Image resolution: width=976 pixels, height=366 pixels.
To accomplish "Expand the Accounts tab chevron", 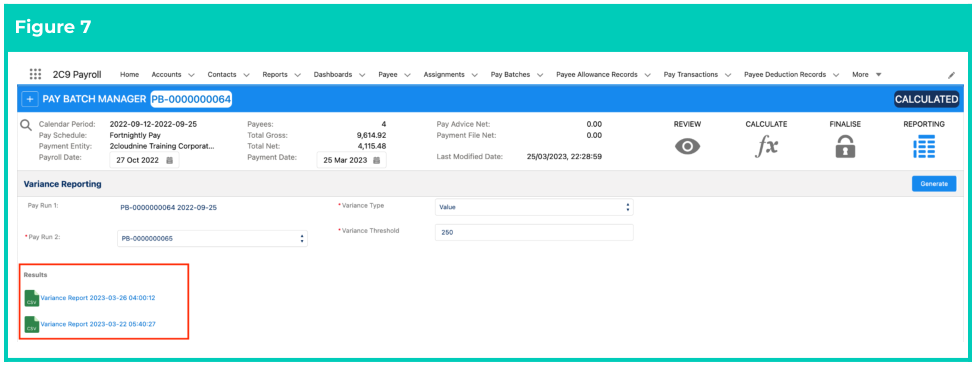I will point(191,75).
